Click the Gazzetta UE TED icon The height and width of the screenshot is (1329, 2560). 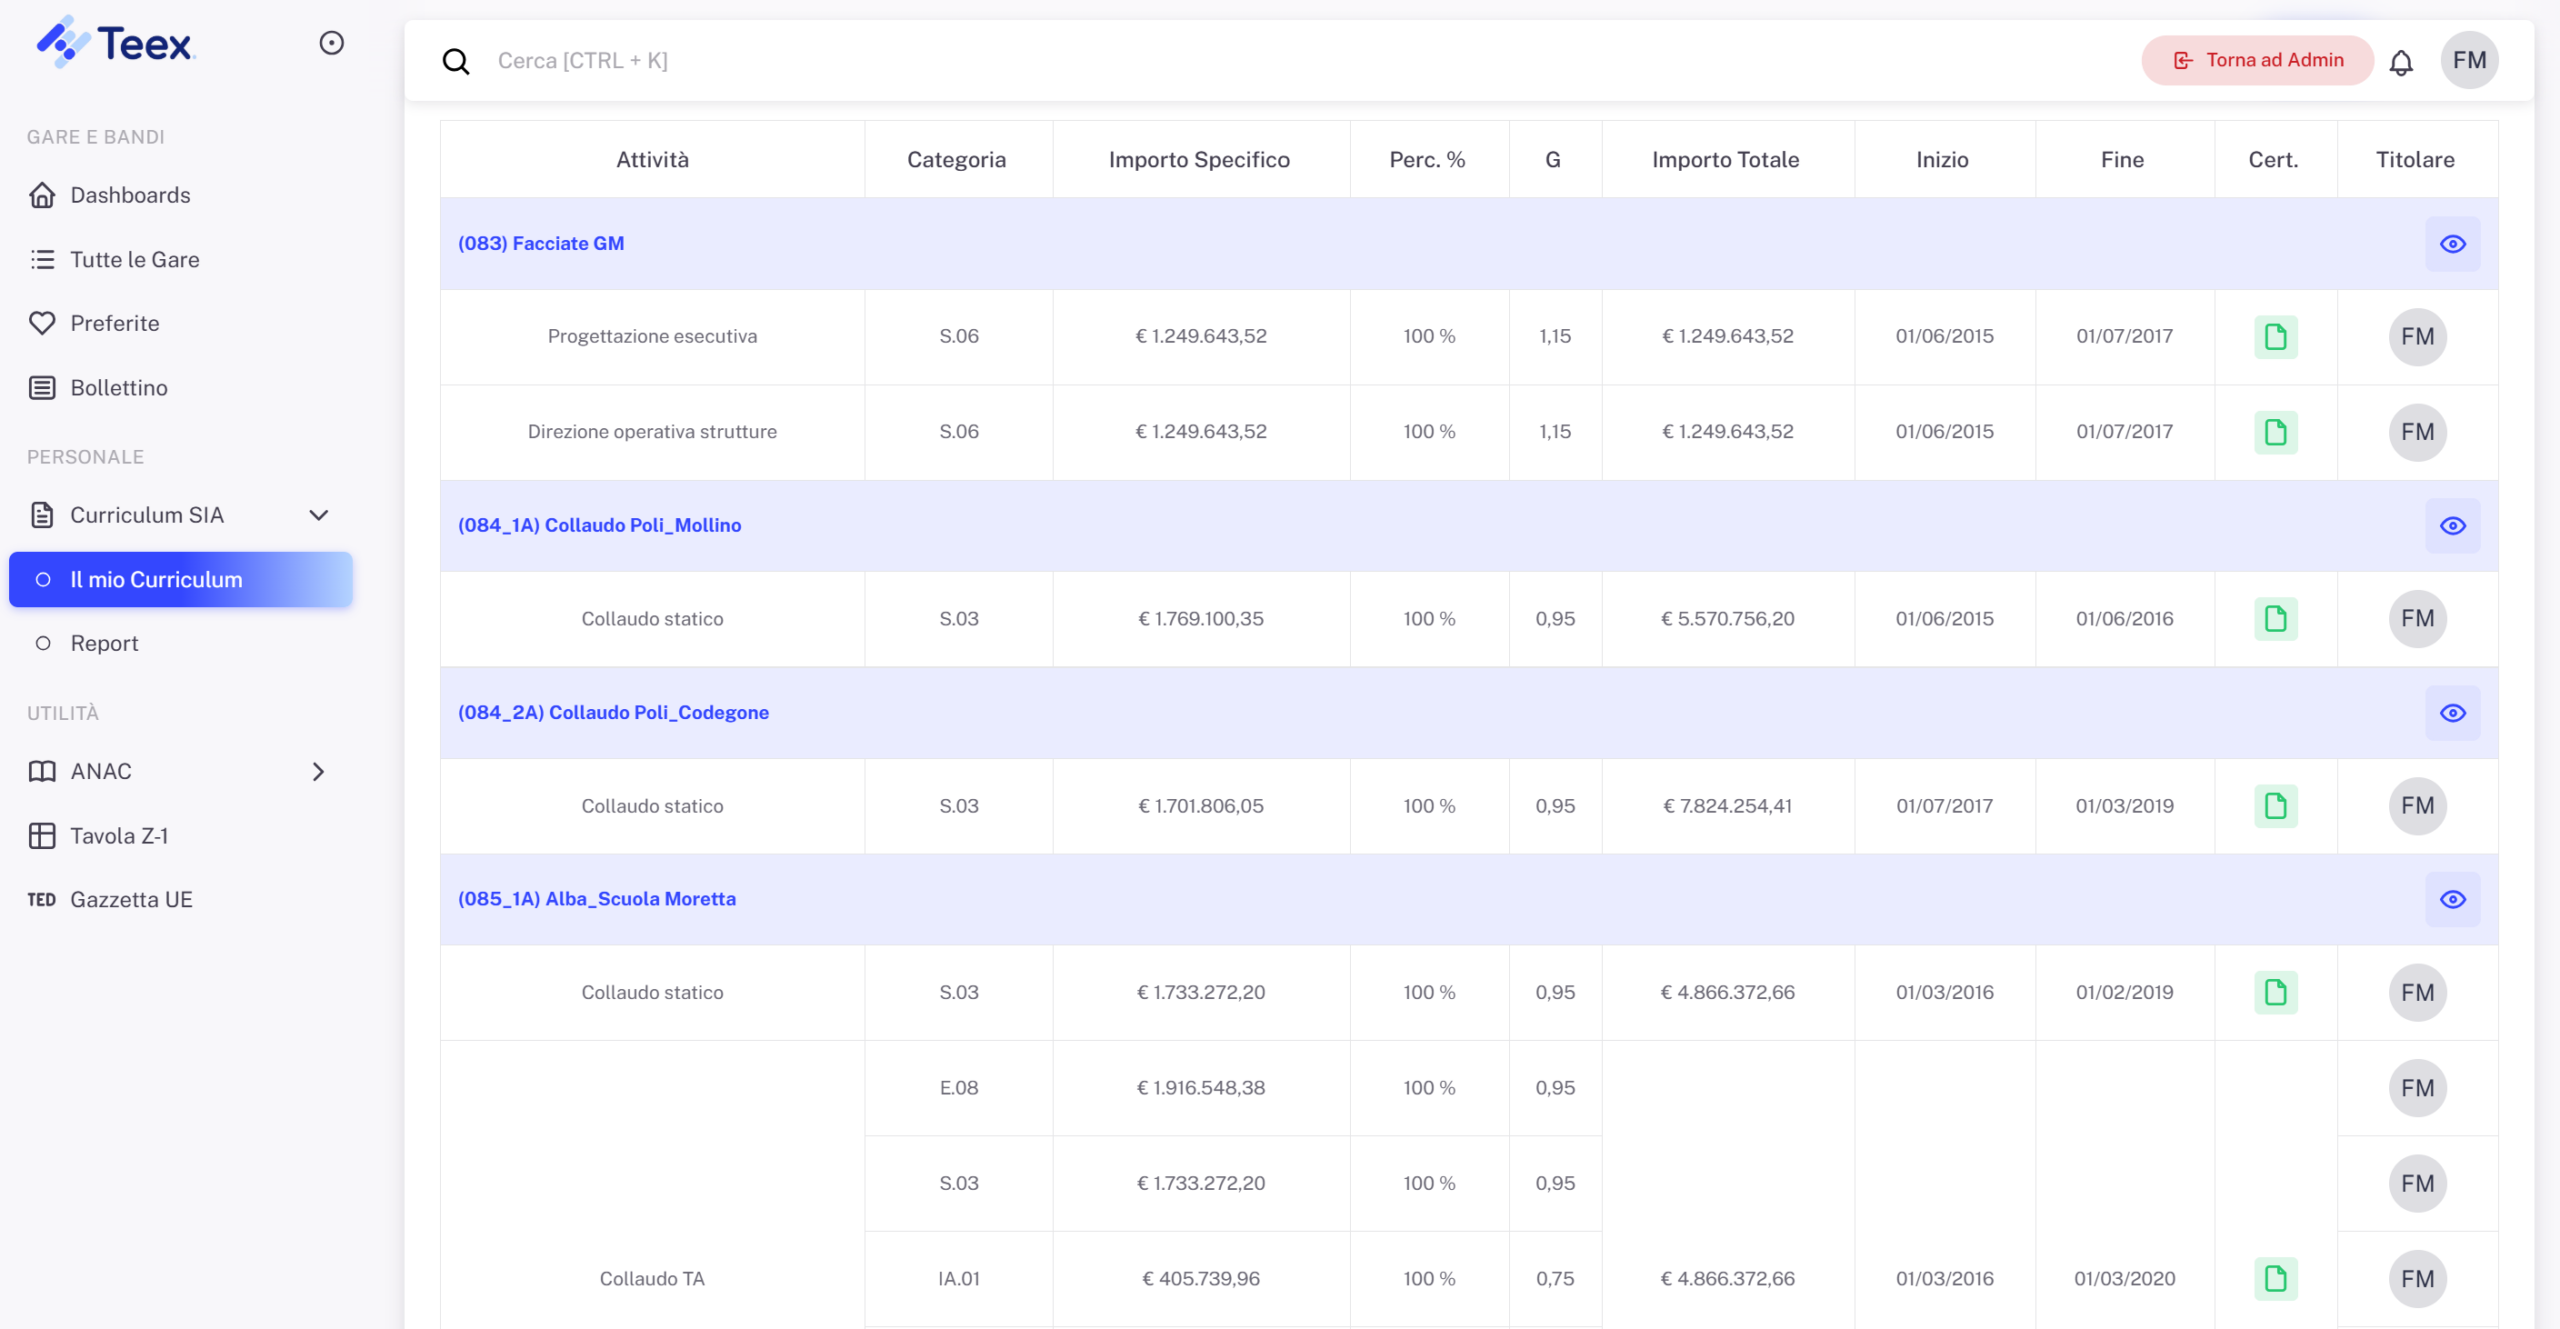coord(41,900)
